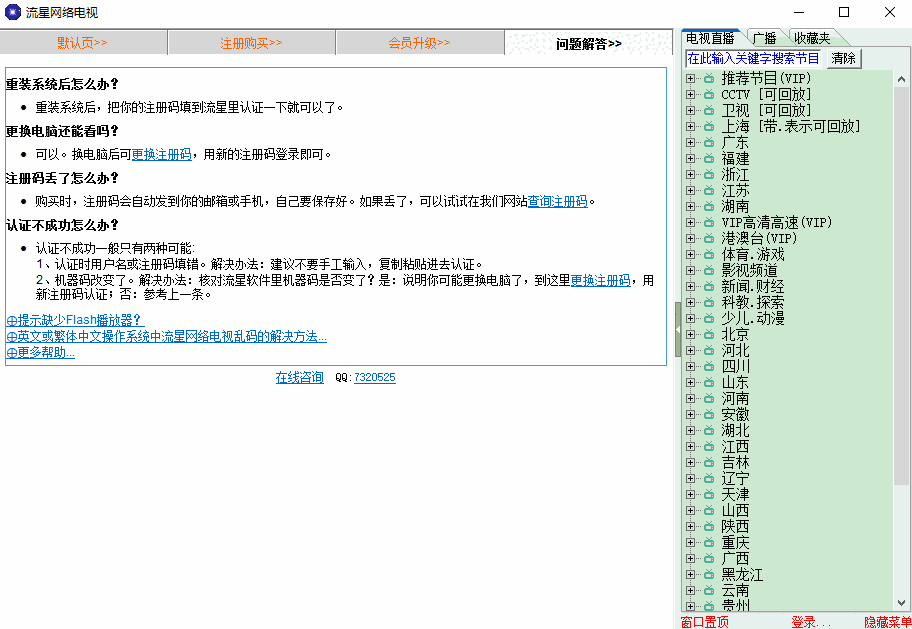The height and width of the screenshot is (629, 912).
Task: Go to the 注册购买>> tab
Action: point(251,43)
